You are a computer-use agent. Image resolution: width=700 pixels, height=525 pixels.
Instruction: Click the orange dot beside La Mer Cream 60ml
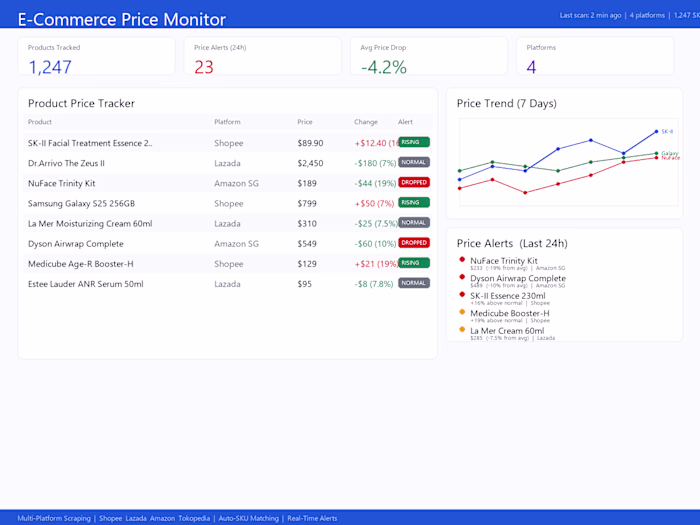(462, 329)
